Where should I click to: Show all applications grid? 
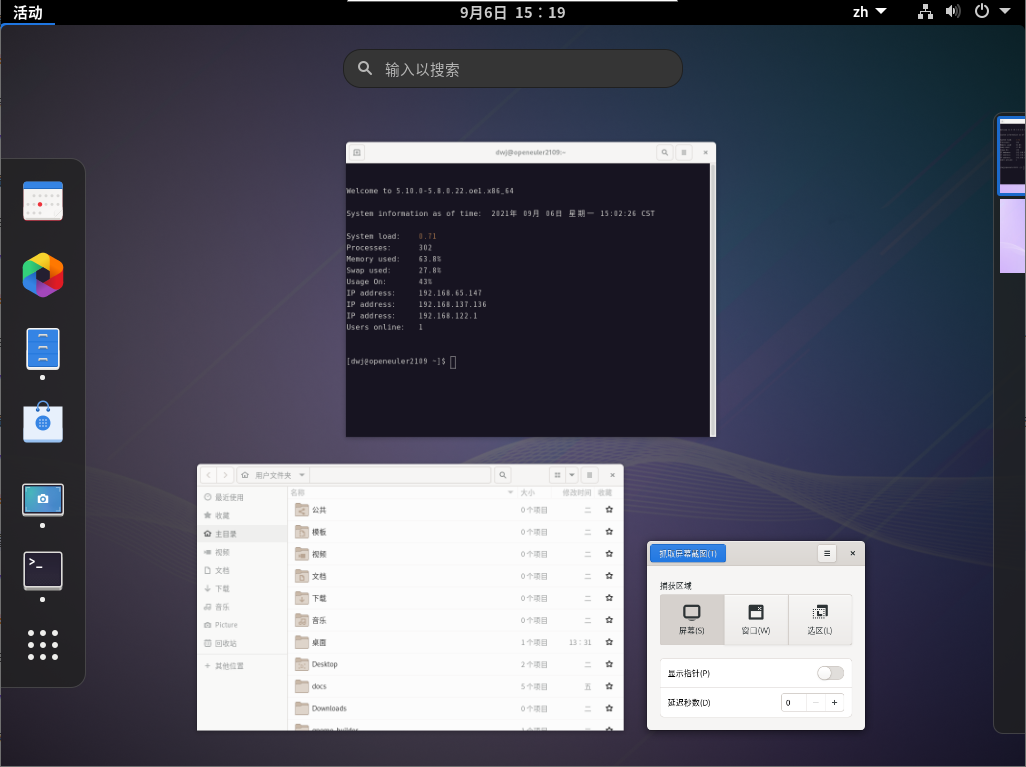tap(43, 645)
